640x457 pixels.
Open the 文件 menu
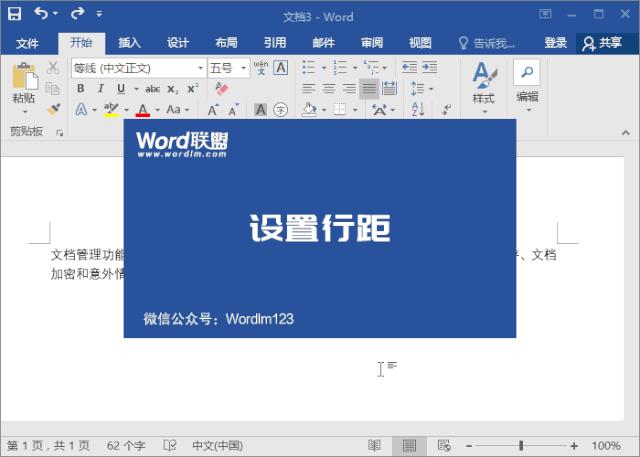27,43
